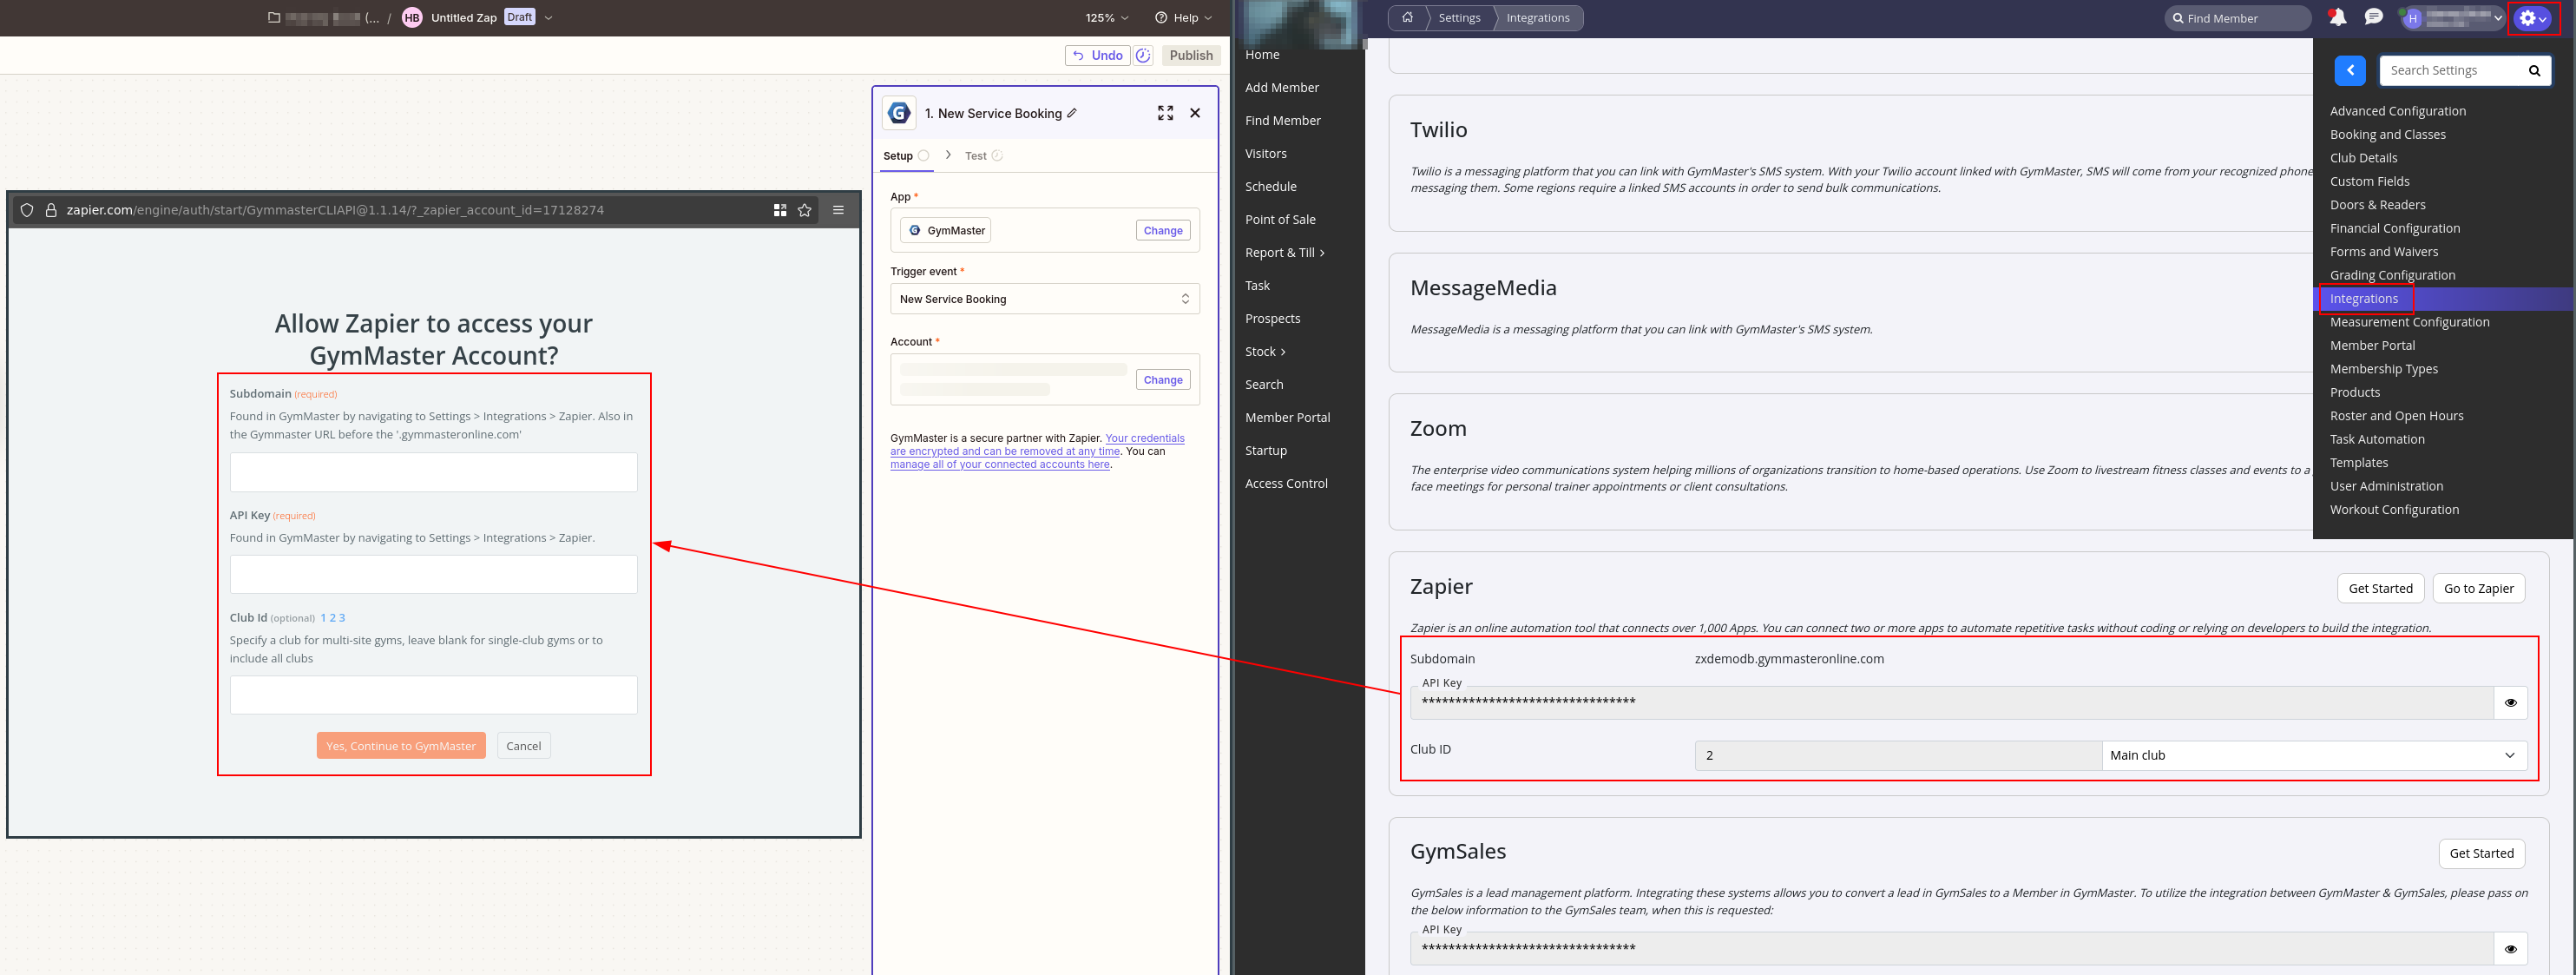Open Add Member in GymMaster sidebar
Image resolution: width=2576 pixels, height=975 pixels.
(1281, 88)
